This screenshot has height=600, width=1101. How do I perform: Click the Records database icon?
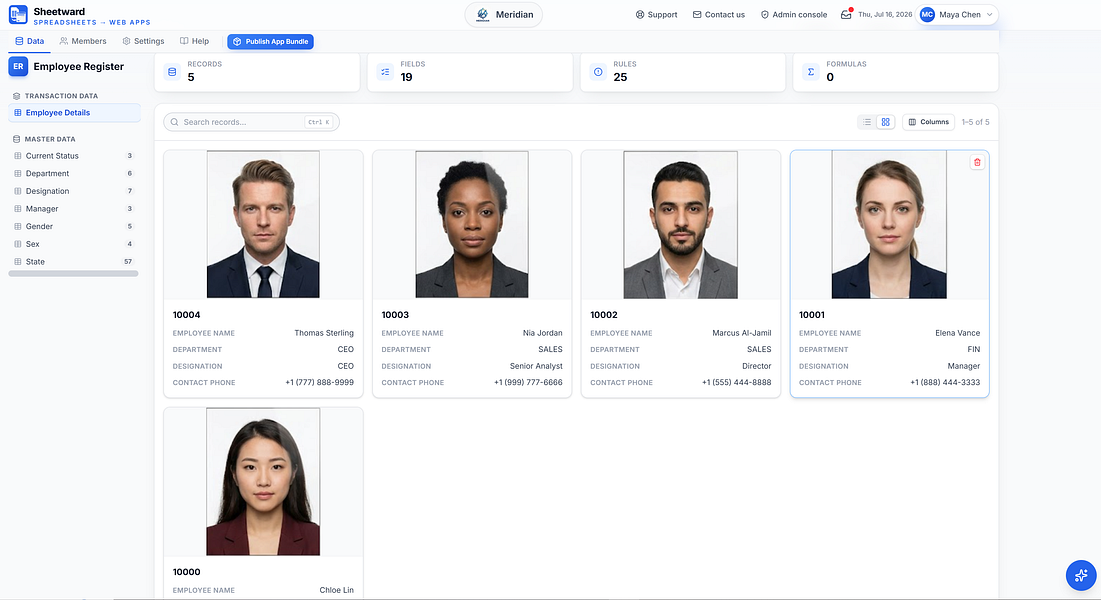(x=172, y=72)
